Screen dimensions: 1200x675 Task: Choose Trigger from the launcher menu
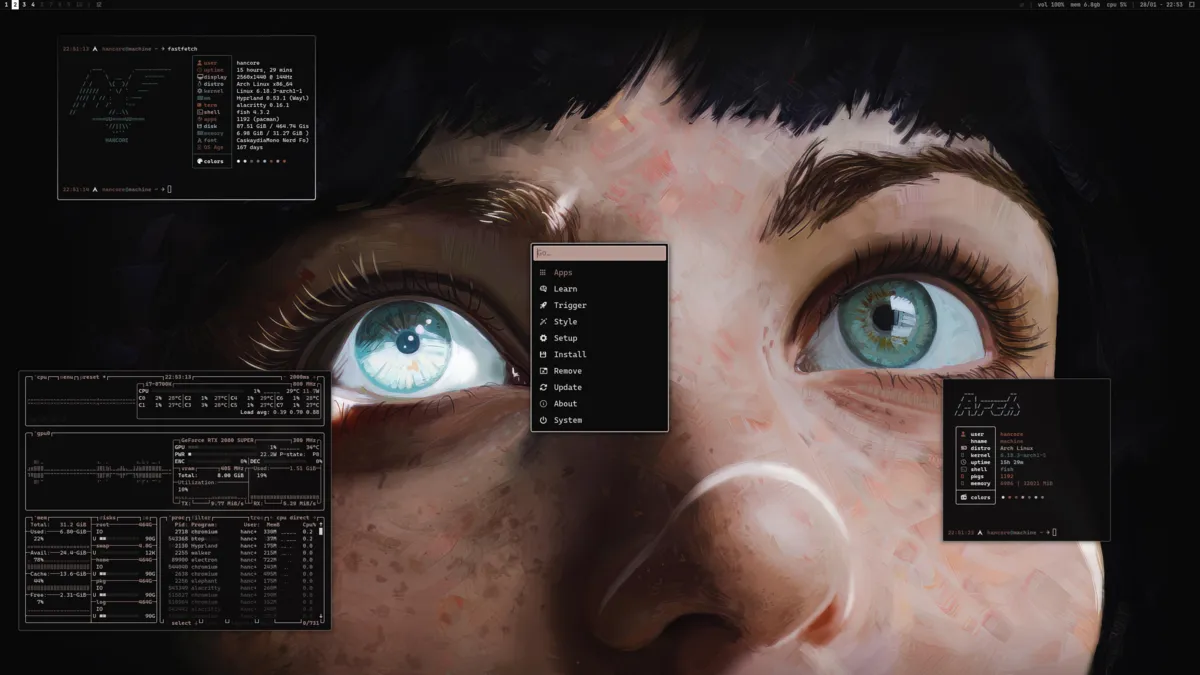[599, 305]
